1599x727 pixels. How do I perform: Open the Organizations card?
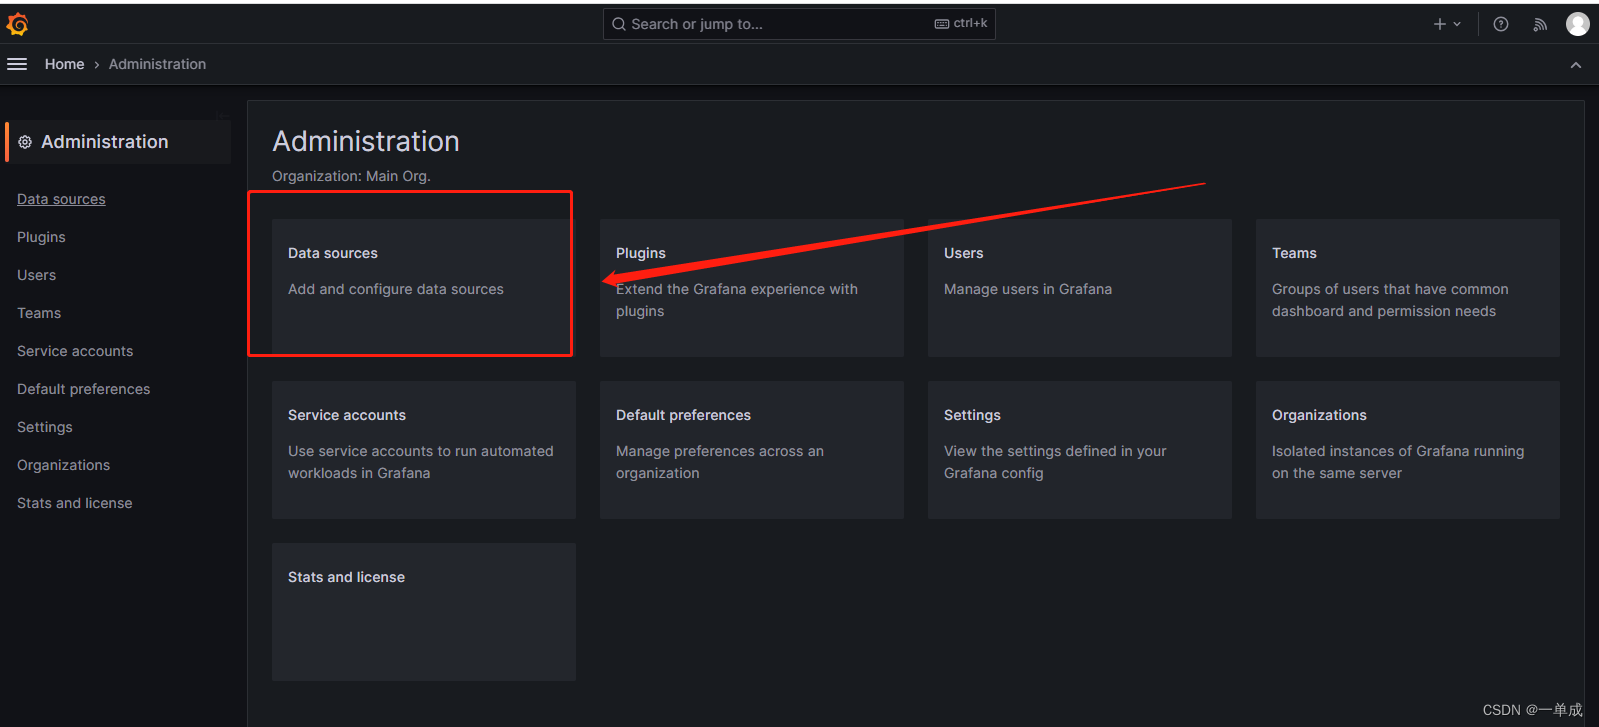[1408, 450]
